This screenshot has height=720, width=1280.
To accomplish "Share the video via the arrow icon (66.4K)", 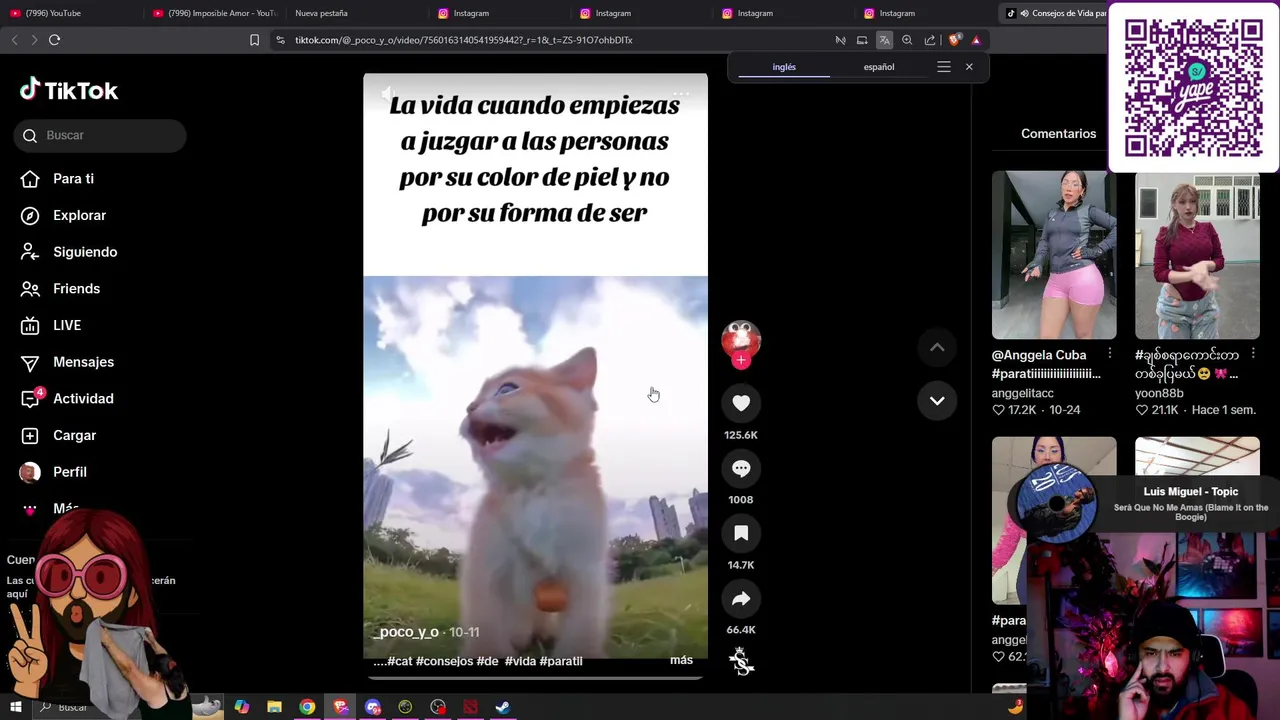I will pos(741,598).
